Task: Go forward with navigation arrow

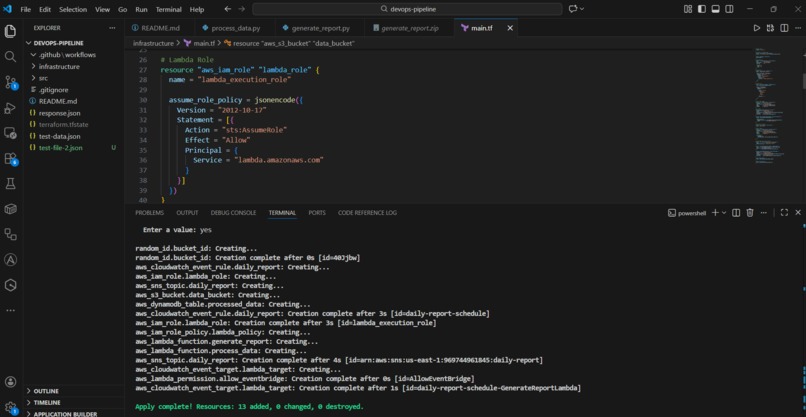Action: (x=242, y=9)
